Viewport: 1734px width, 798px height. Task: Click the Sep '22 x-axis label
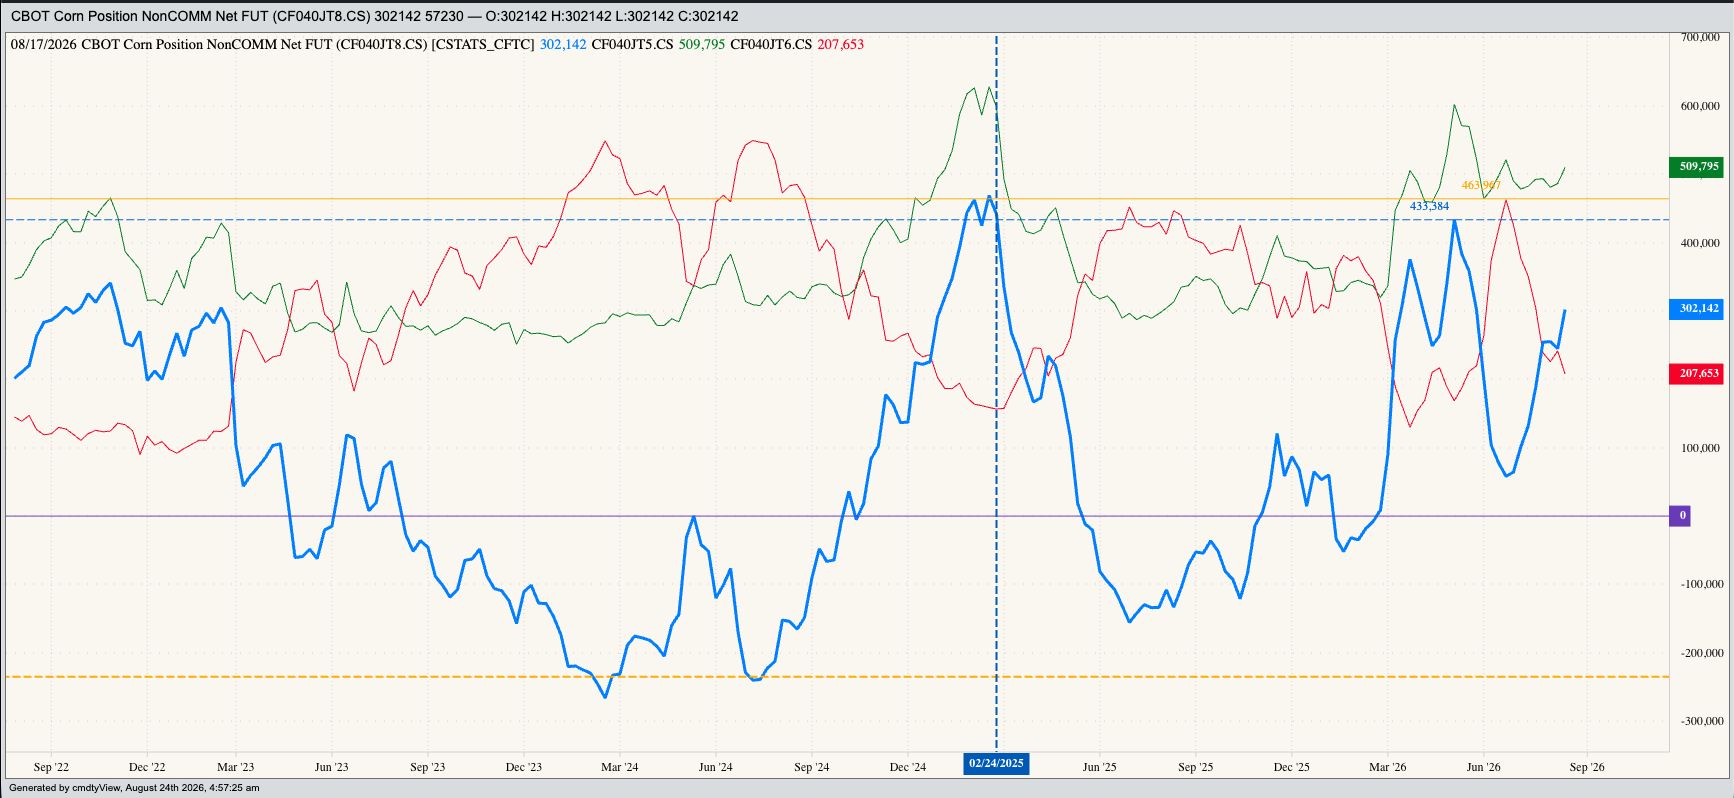pyautogui.click(x=51, y=767)
